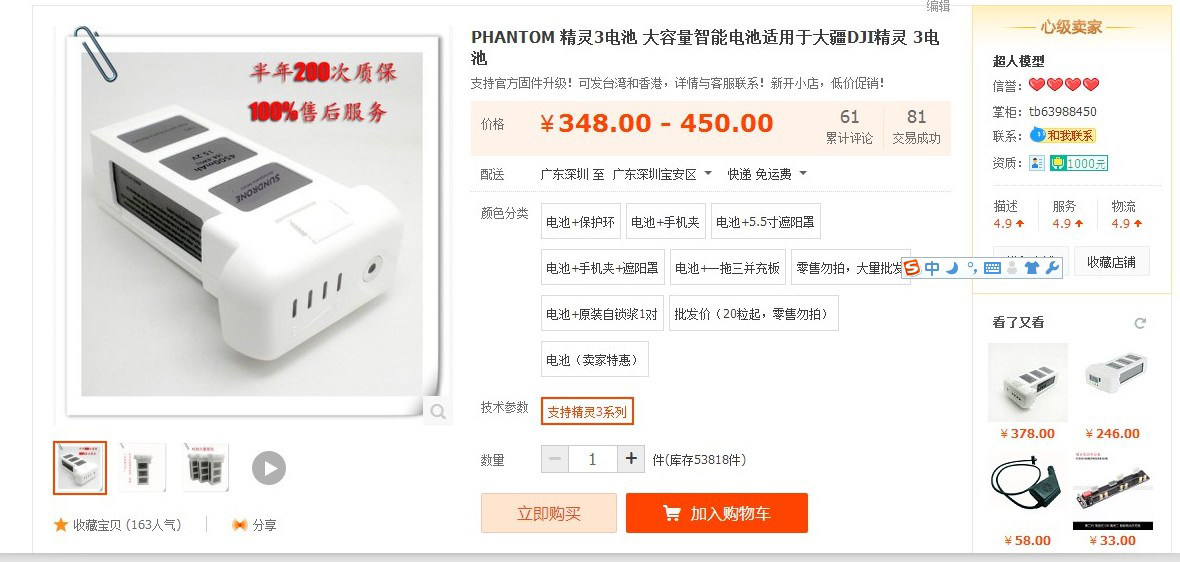Click the 立即购买 button
This screenshot has height=562, width=1180.
click(549, 513)
